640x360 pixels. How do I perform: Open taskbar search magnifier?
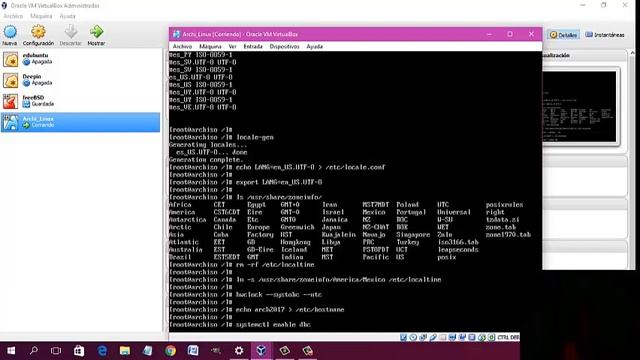[34, 351]
